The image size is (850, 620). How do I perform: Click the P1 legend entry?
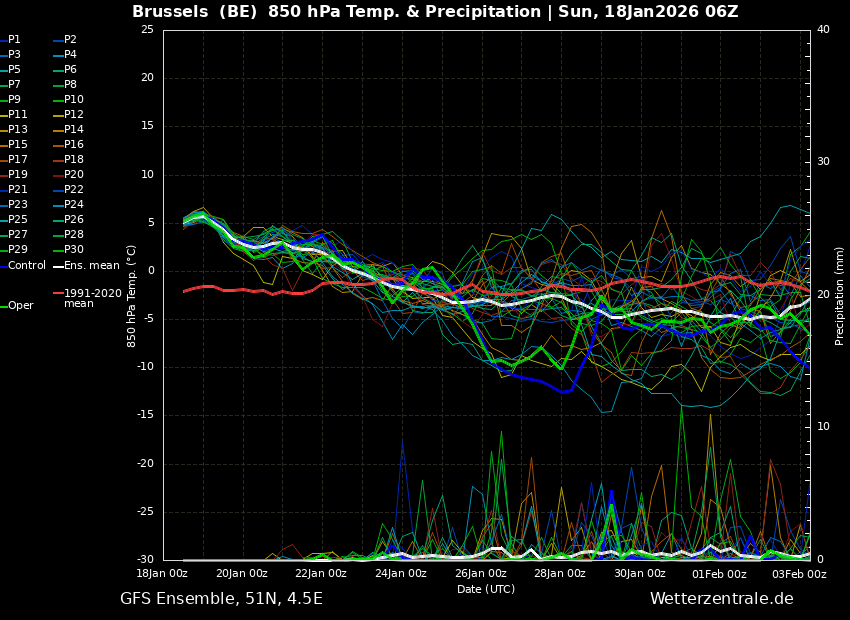click(x=14, y=40)
